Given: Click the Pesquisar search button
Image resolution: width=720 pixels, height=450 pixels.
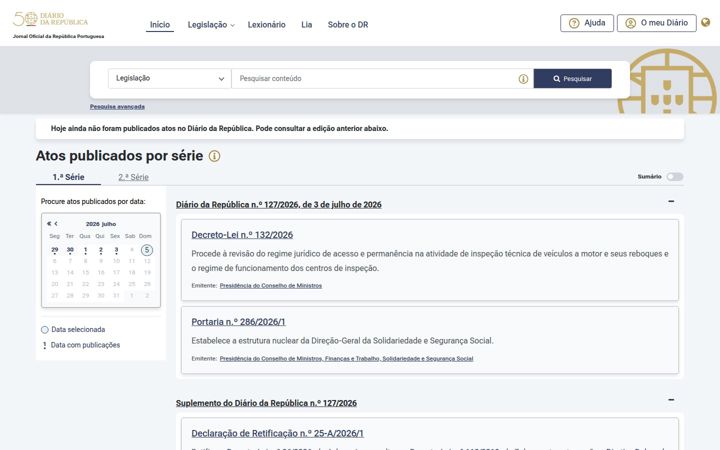Looking at the screenshot, I should tap(572, 79).
